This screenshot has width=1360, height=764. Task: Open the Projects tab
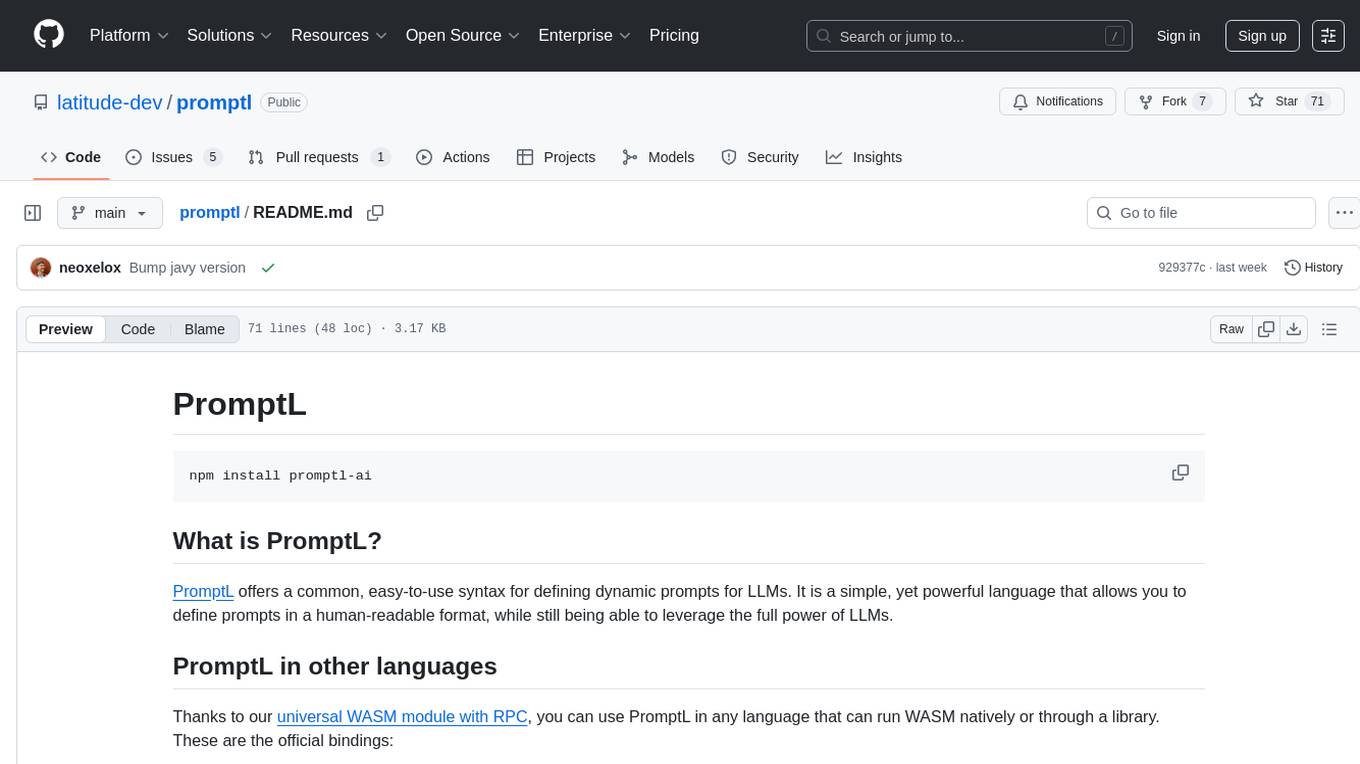point(556,157)
